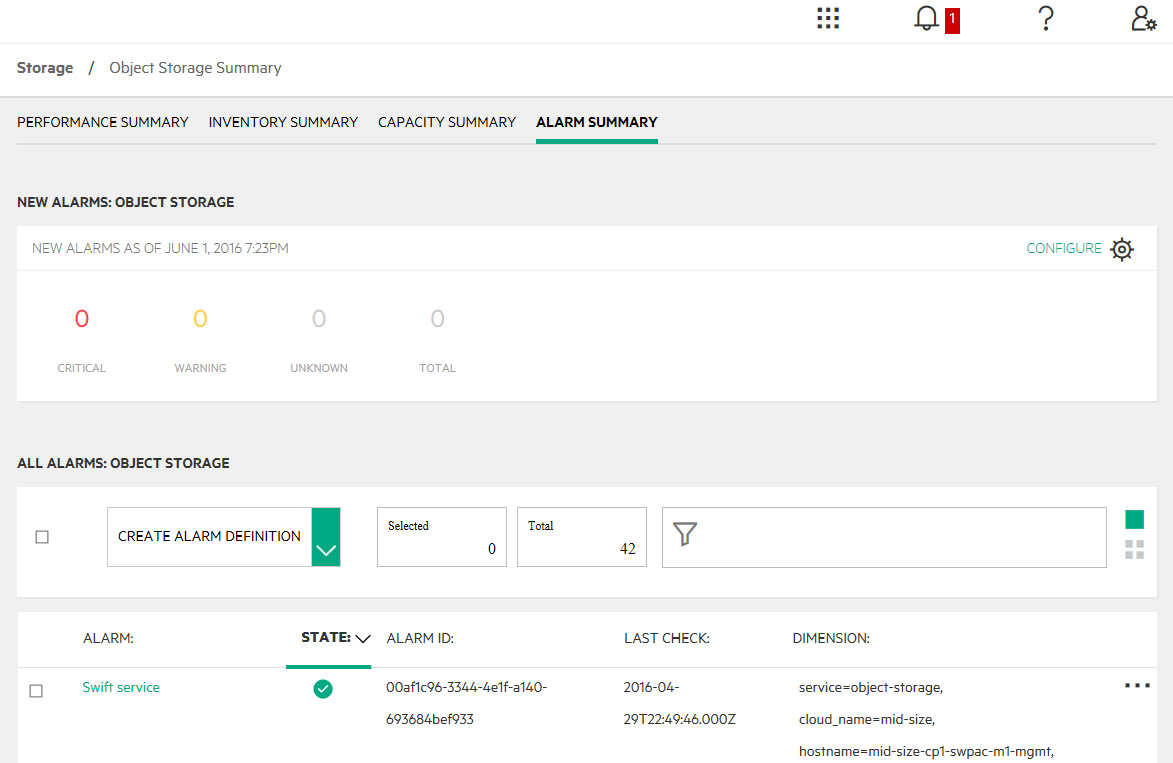1173x763 pixels.
Task: Open the user settings icon
Action: click(x=1143, y=19)
